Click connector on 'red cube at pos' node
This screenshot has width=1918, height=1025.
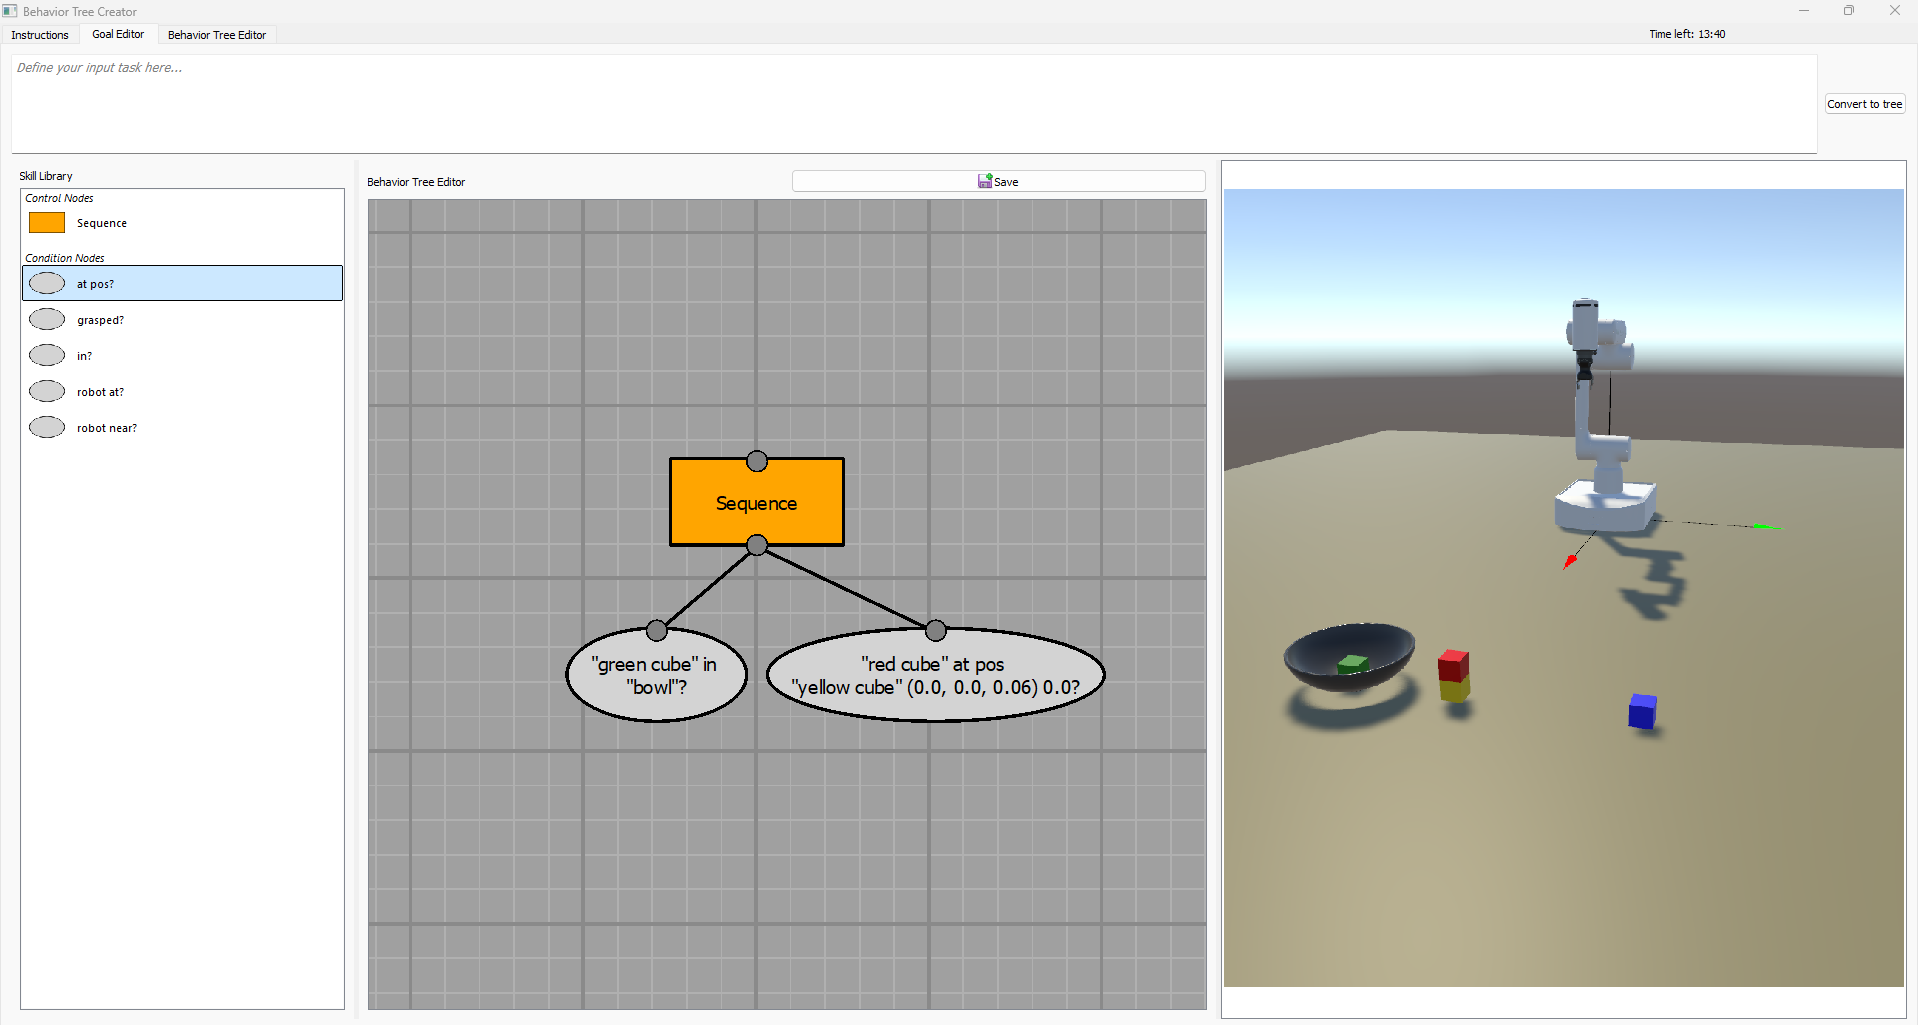[x=936, y=630]
